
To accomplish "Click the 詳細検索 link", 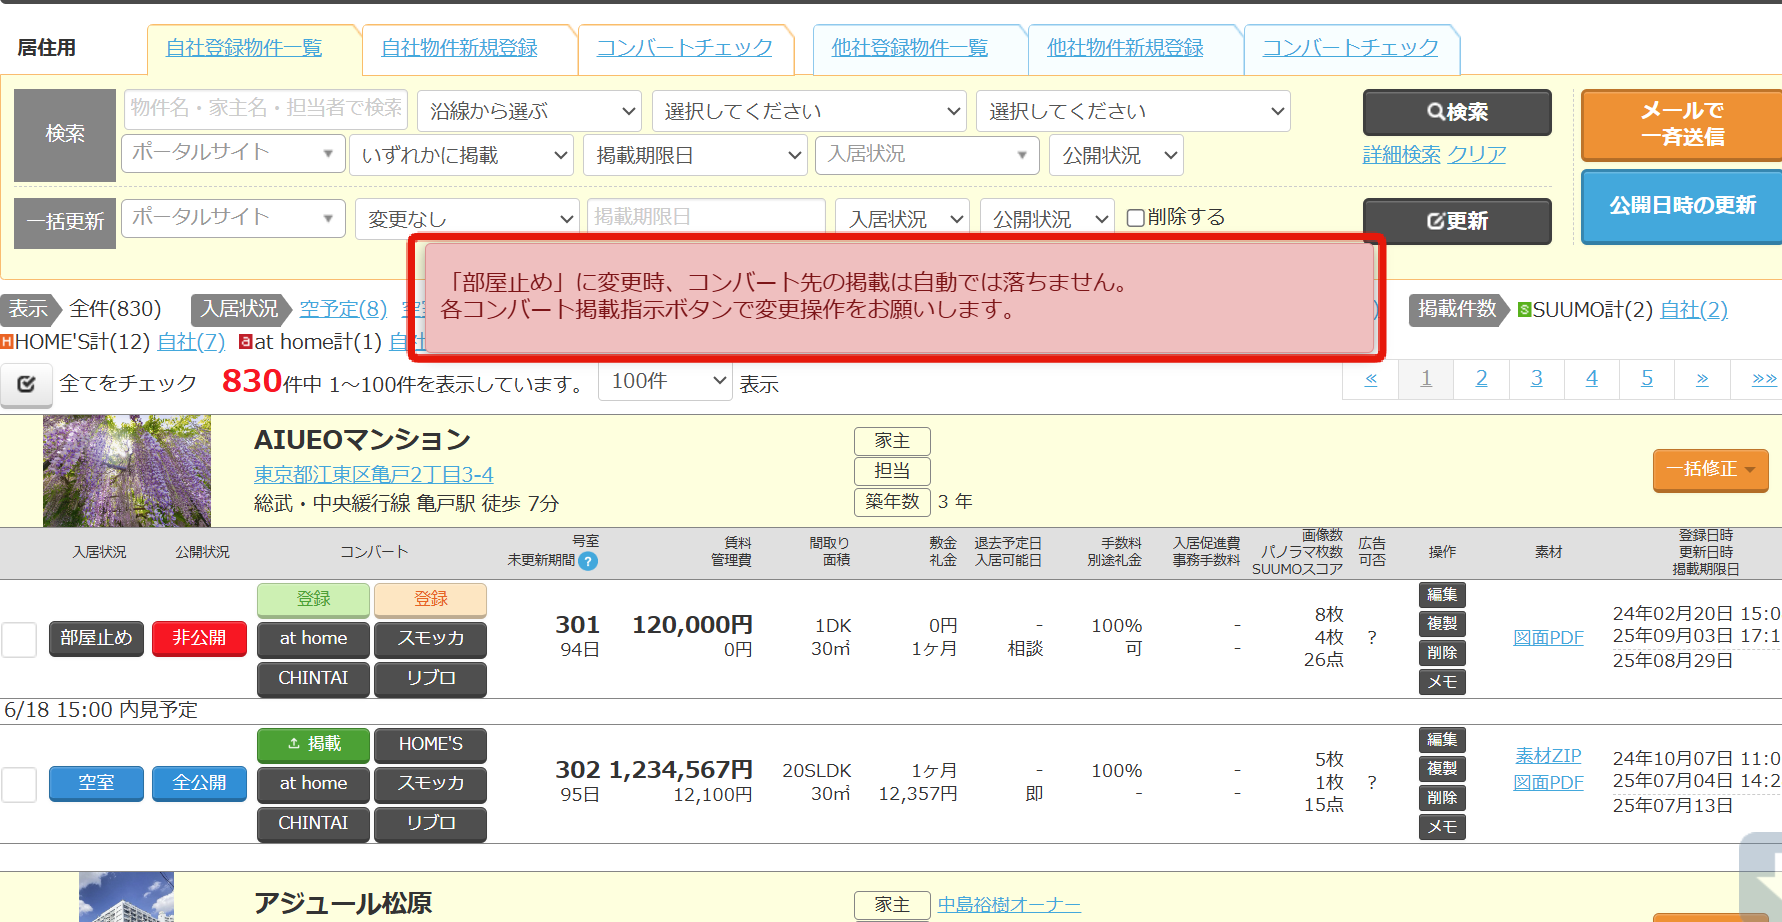I will tap(1402, 155).
